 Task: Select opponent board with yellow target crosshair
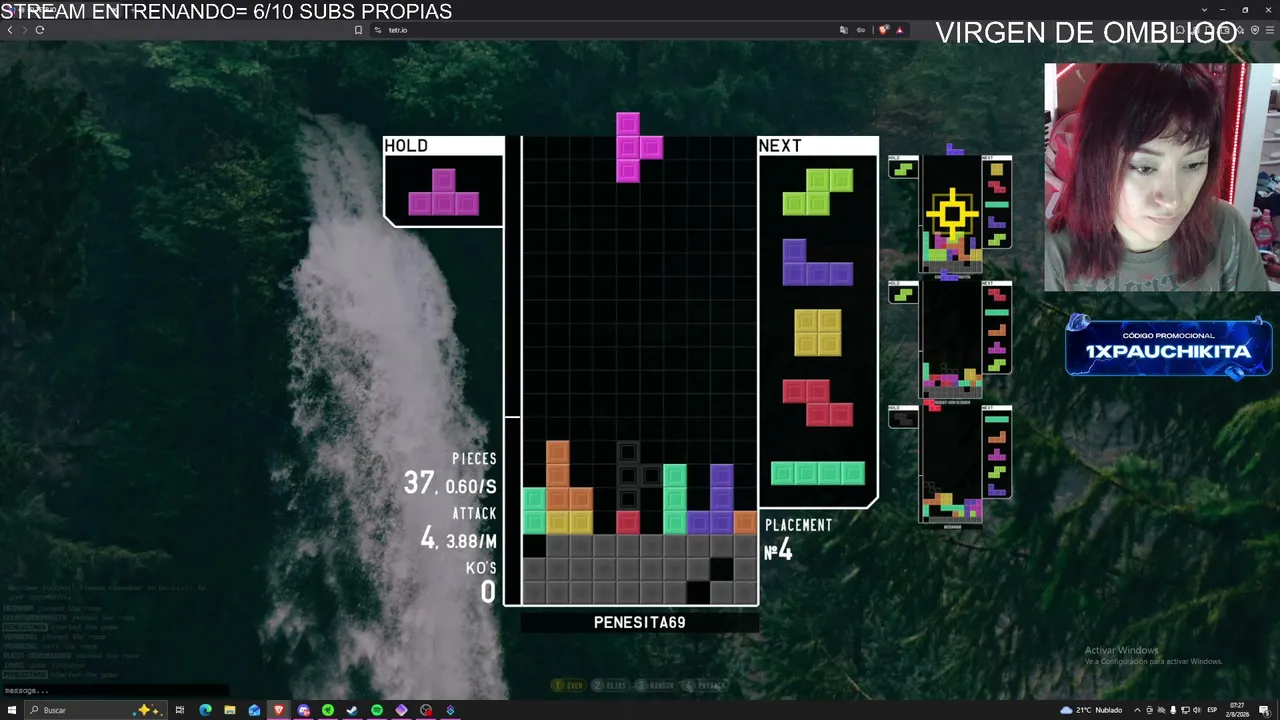coord(952,214)
